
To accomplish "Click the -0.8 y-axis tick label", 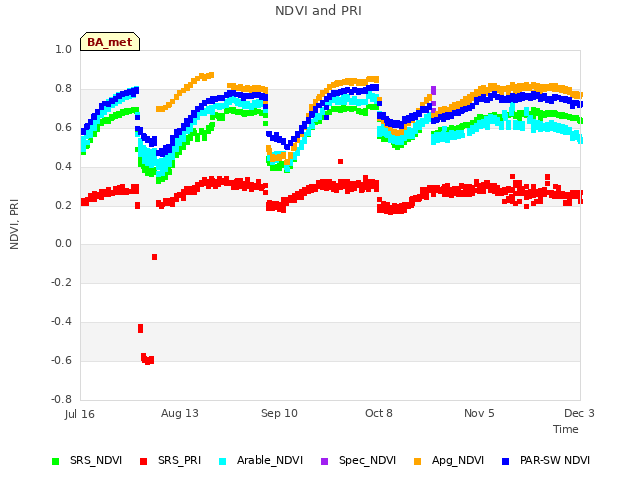I will pos(61,399).
